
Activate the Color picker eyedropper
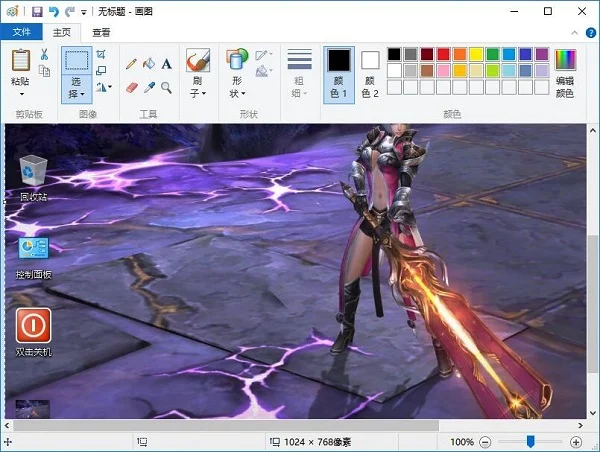pos(148,88)
